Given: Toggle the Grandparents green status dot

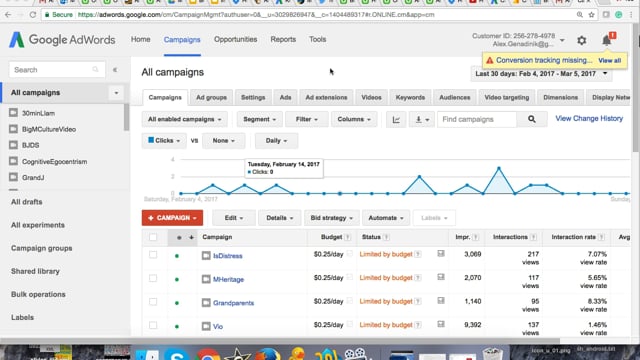Looking at the screenshot, I should [177, 303].
